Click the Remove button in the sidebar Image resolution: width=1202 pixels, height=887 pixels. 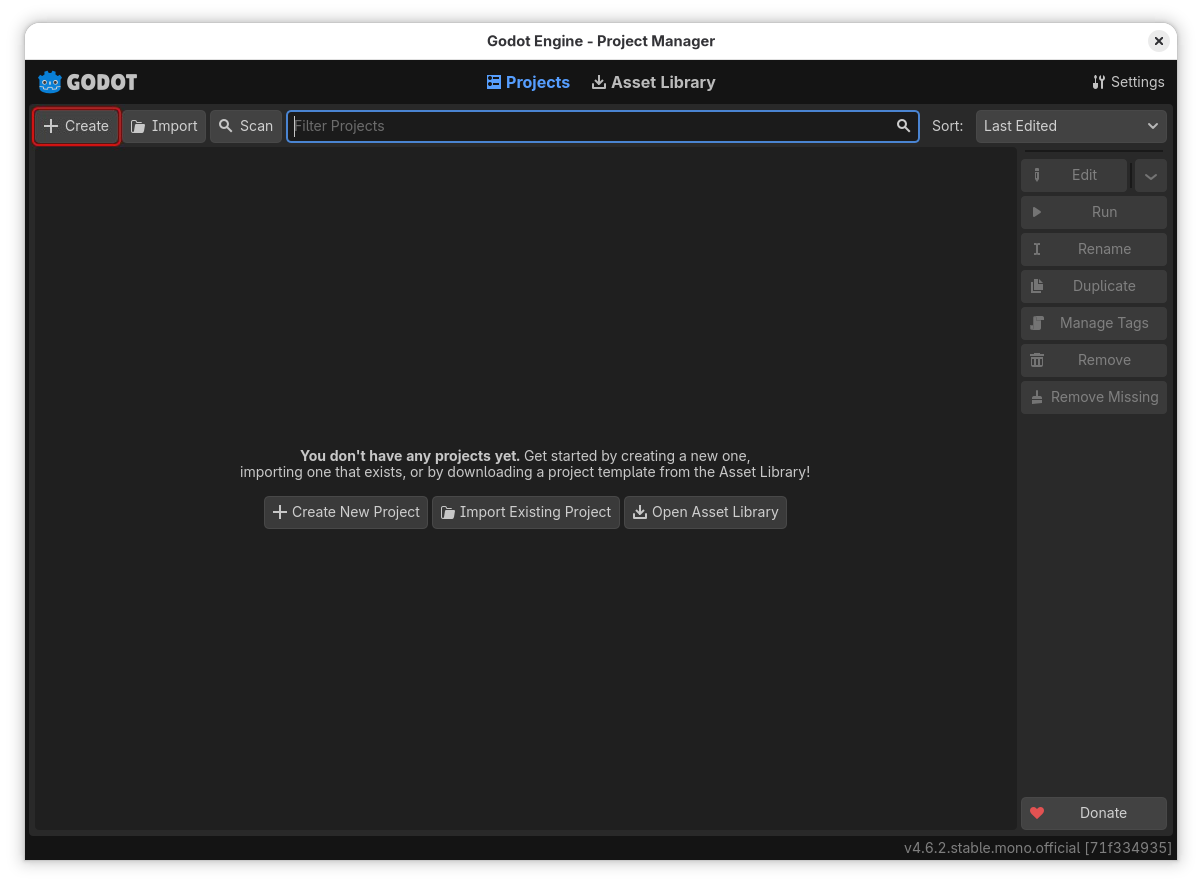click(x=1094, y=360)
